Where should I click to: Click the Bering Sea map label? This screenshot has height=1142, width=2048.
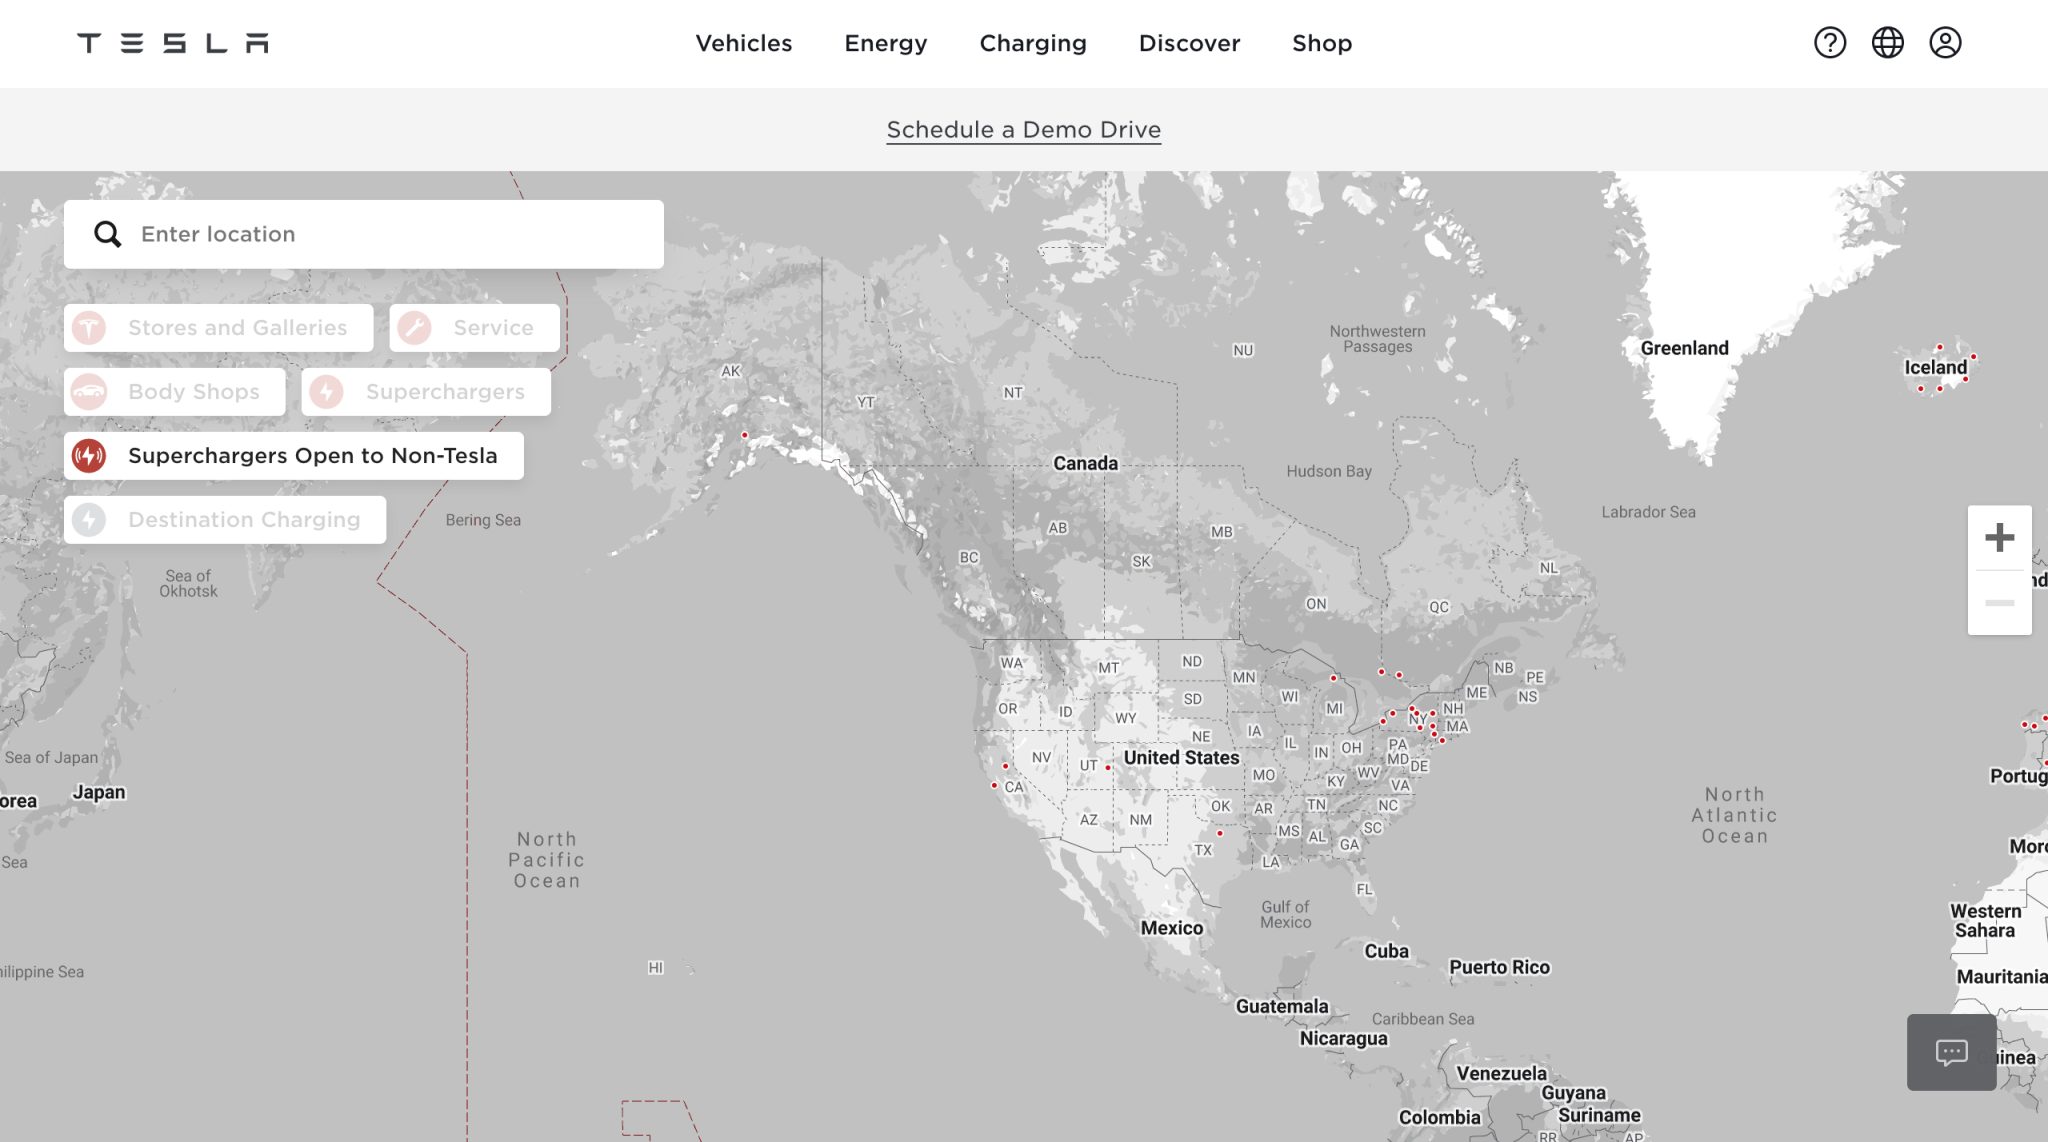(483, 520)
